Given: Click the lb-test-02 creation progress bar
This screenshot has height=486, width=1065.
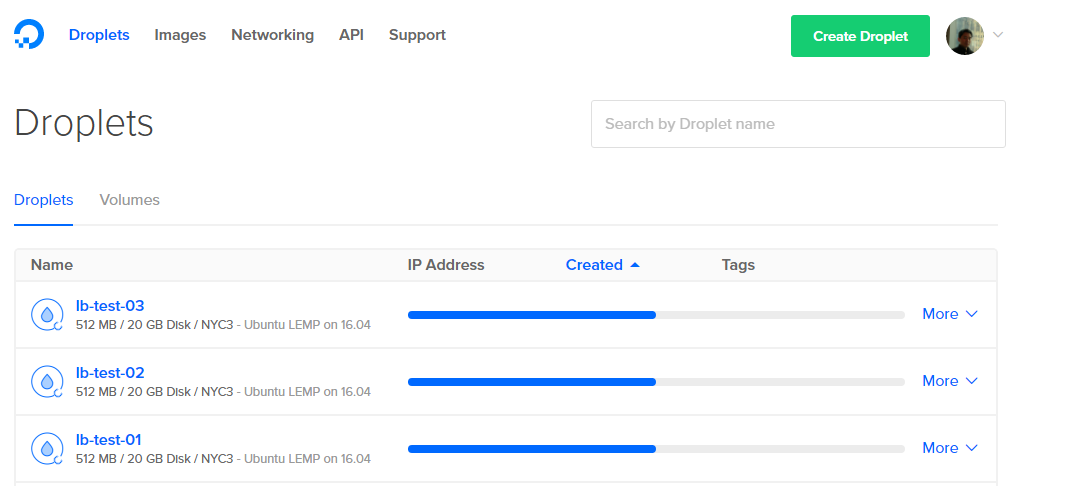Looking at the screenshot, I should tap(656, 382).
